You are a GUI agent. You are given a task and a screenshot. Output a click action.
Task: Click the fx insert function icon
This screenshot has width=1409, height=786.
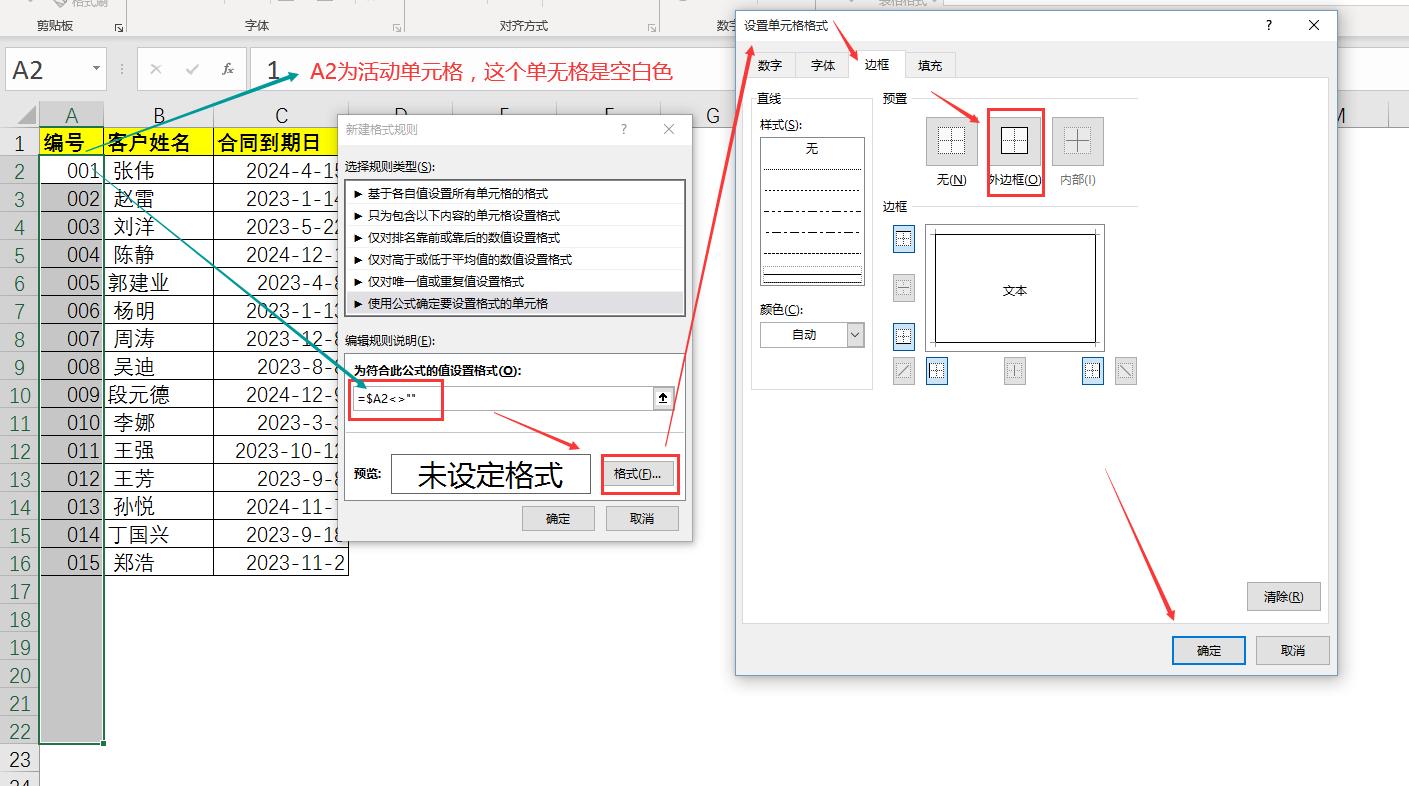(x=228, y=69)
